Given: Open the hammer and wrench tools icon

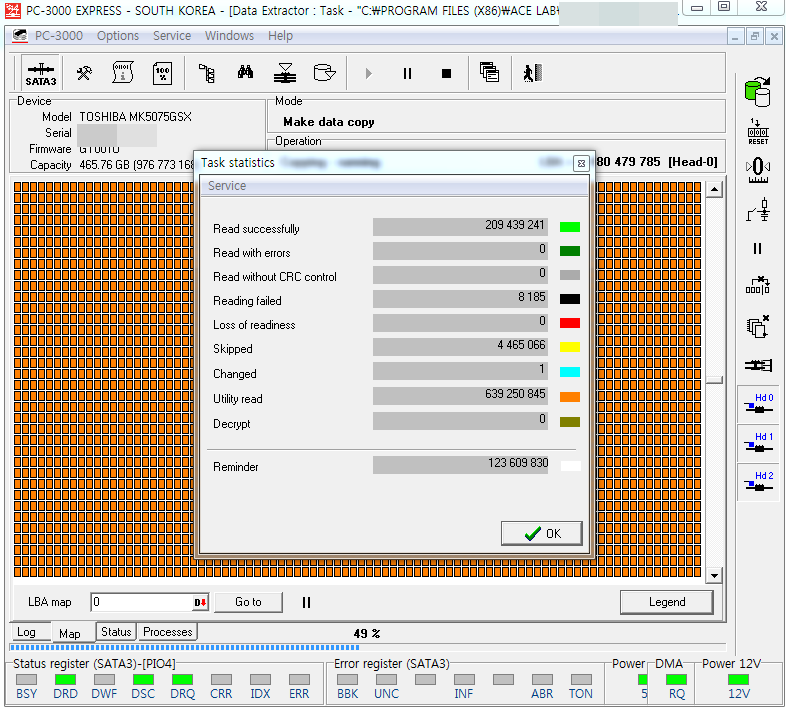Looking at the screenshot, I should pos(84,74).
